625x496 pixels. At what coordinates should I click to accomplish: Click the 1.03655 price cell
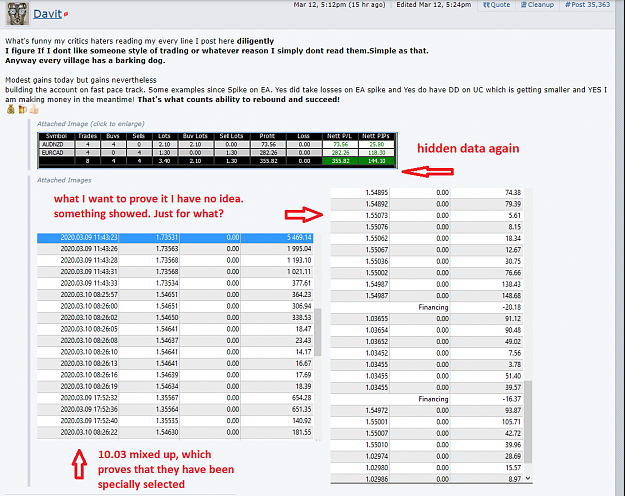pos(376,319)
